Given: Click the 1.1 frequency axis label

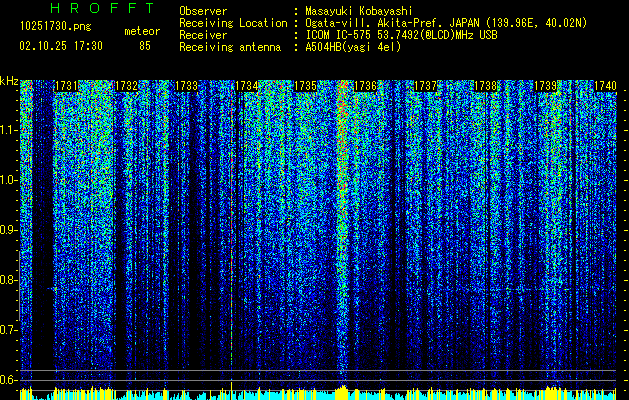Looking at the screenshot, I should click(8, 130).
